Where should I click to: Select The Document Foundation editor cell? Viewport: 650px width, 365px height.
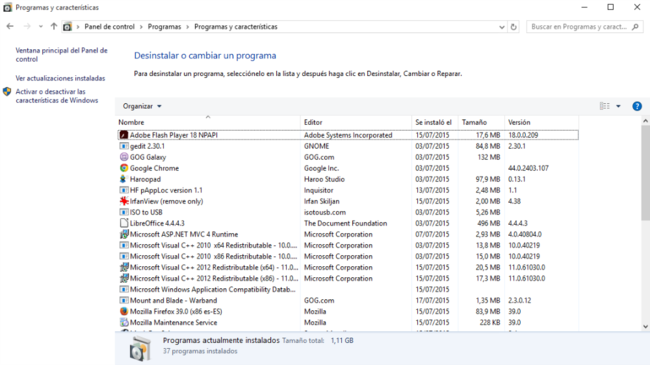click(x=345, y=223)
